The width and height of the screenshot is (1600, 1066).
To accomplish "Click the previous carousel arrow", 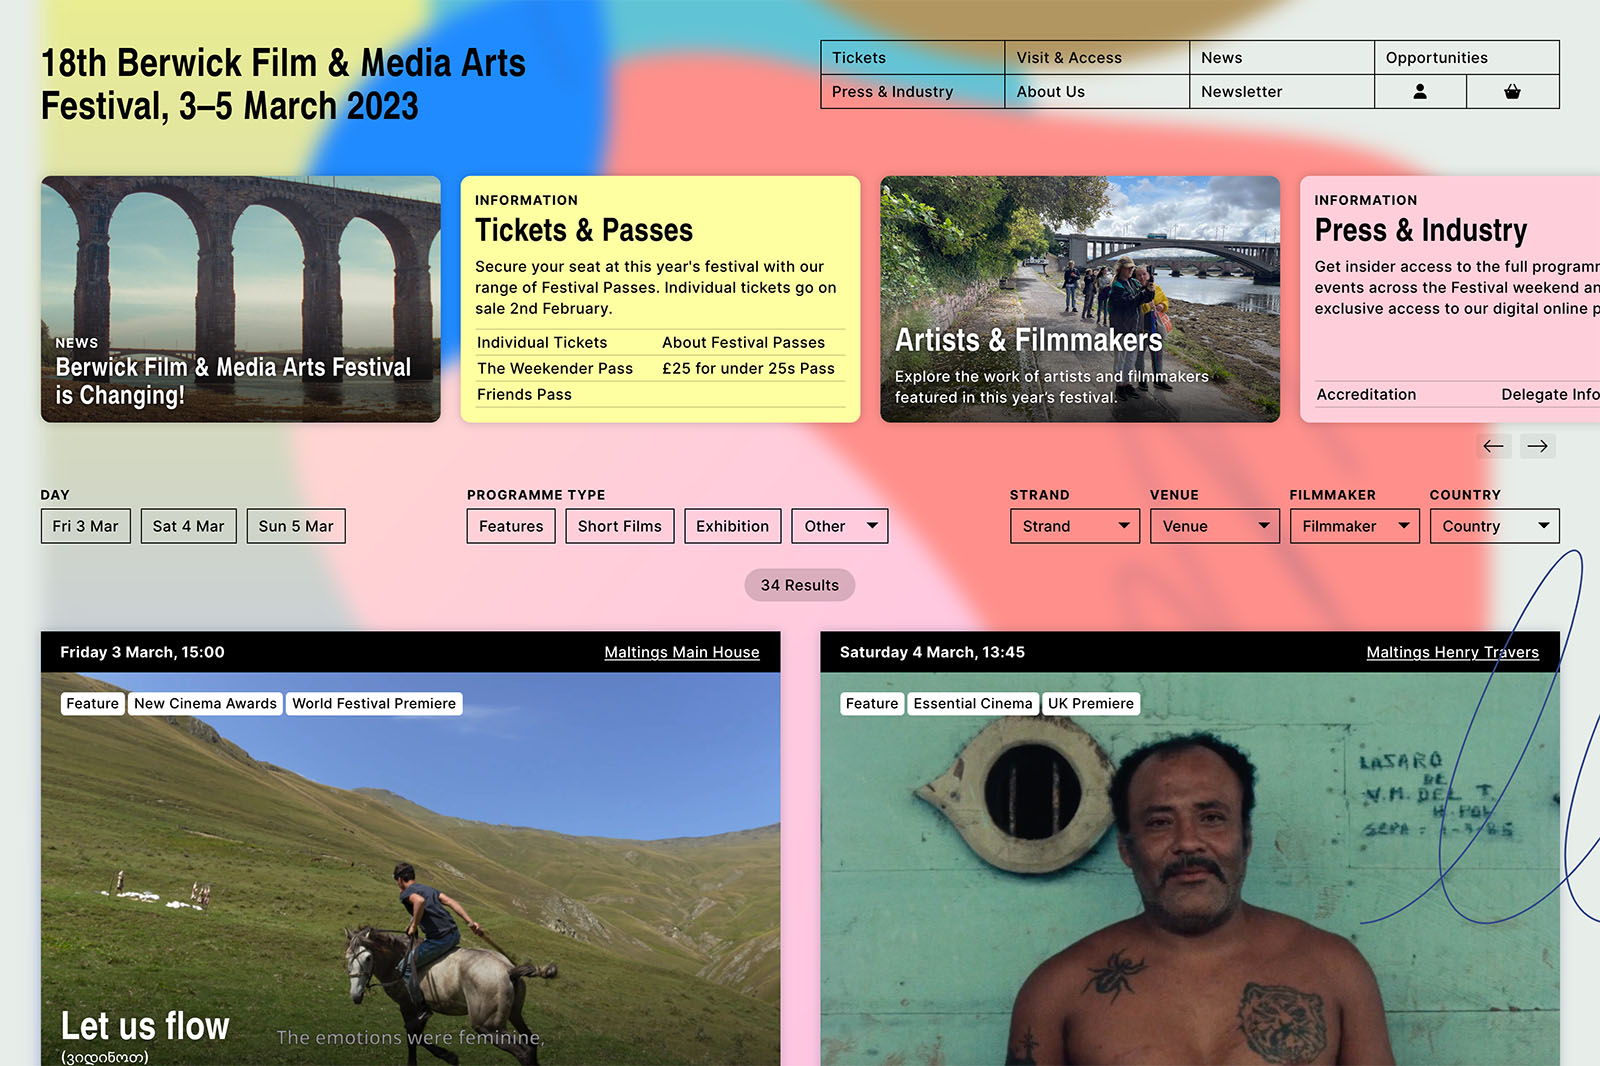I will pos(1494,446).
